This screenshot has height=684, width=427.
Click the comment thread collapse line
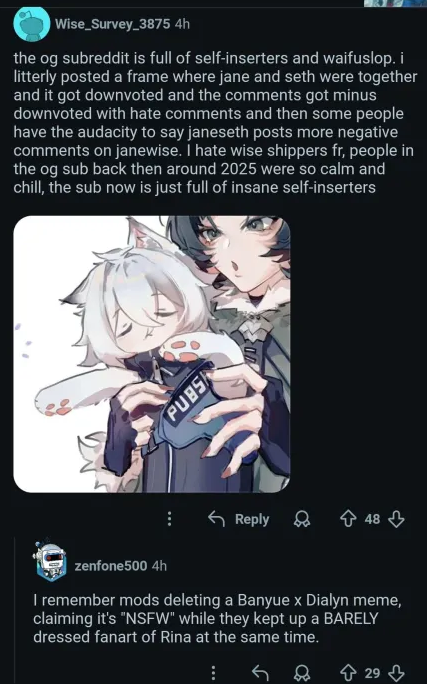coord(15,611)
